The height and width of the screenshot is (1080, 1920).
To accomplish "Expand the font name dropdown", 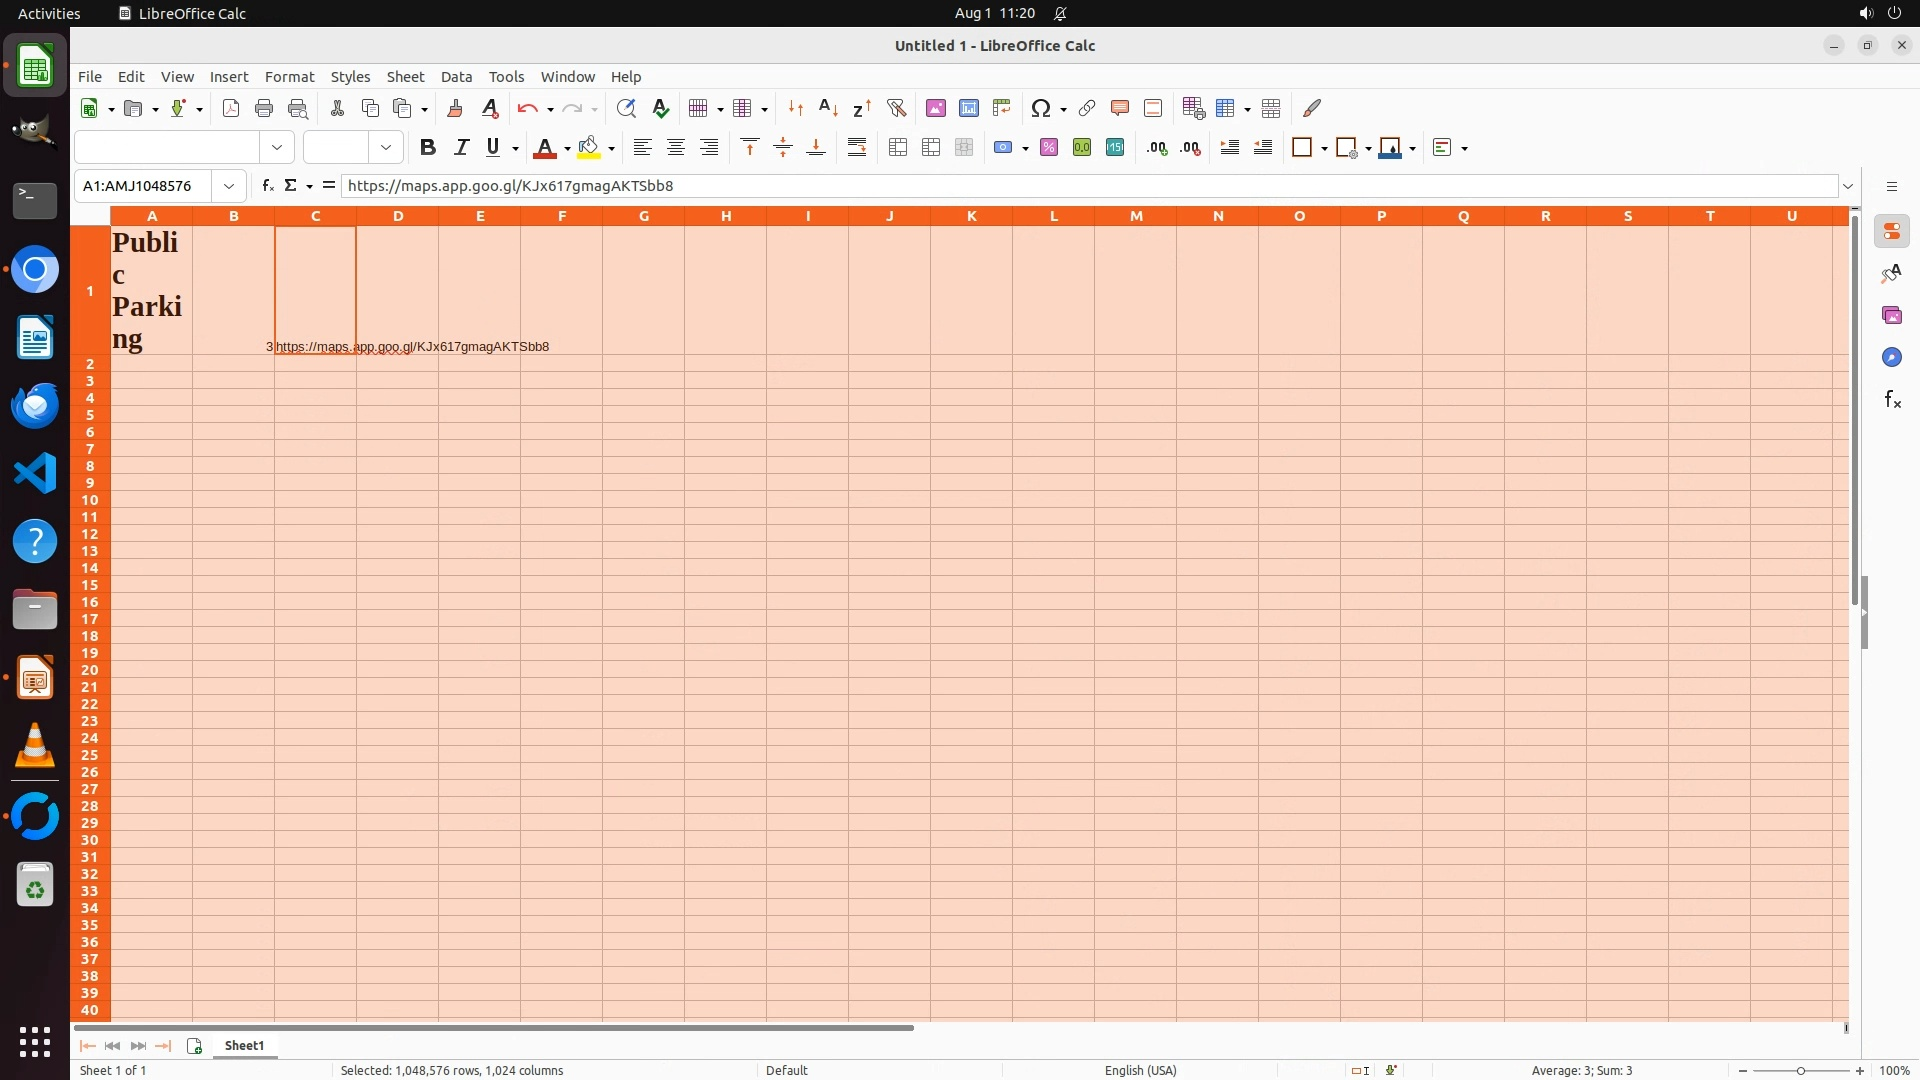I will [277, 148].
